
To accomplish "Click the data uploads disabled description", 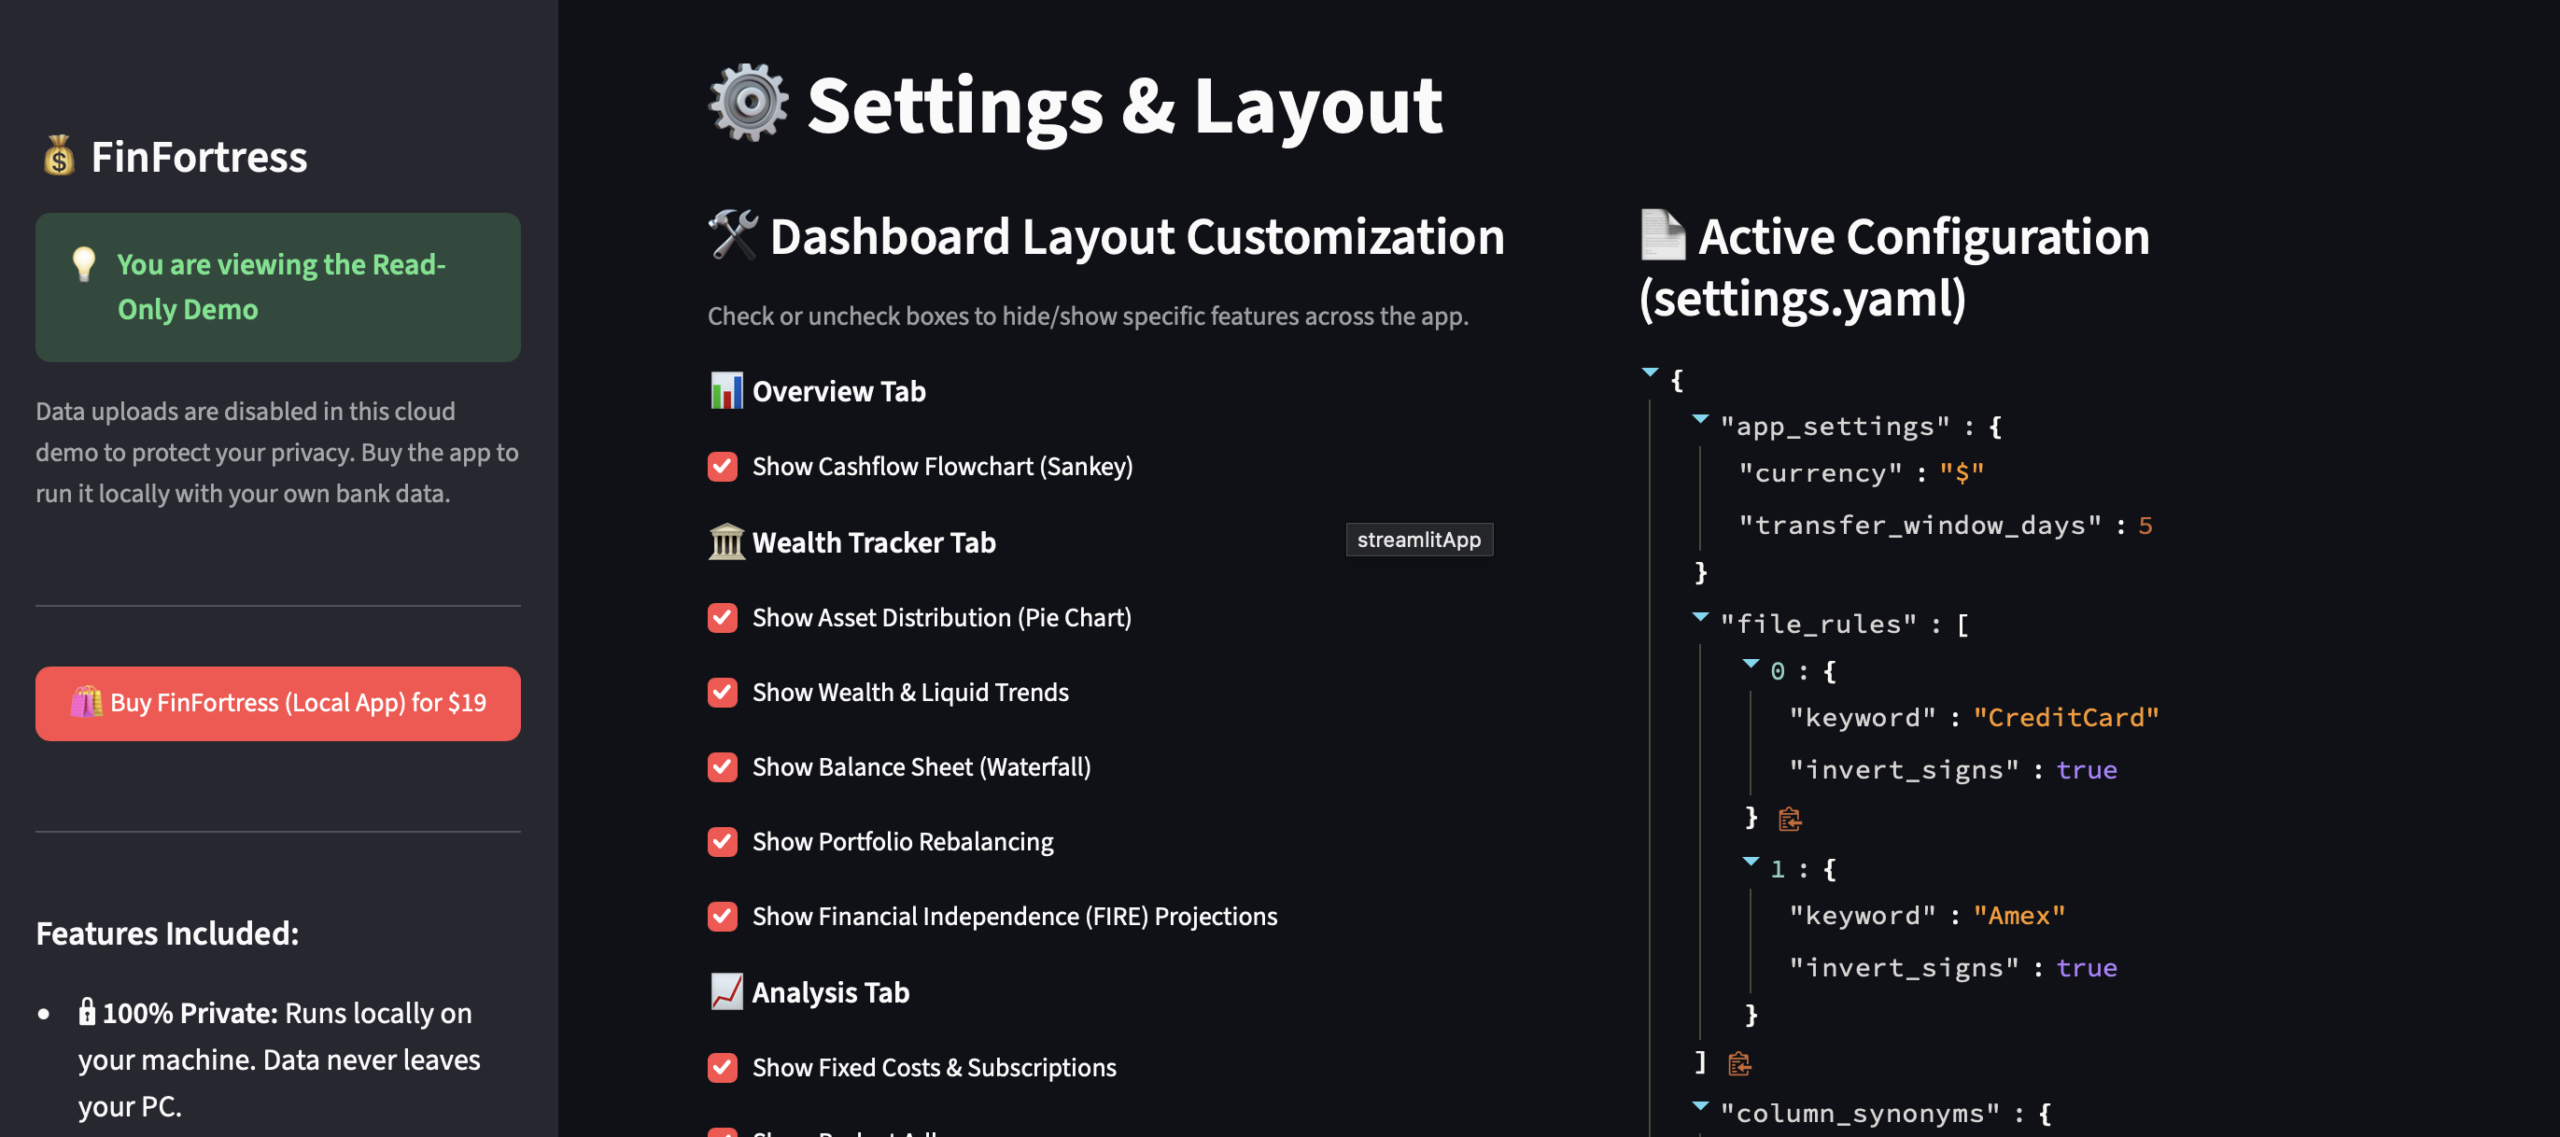I will [277, 452].
